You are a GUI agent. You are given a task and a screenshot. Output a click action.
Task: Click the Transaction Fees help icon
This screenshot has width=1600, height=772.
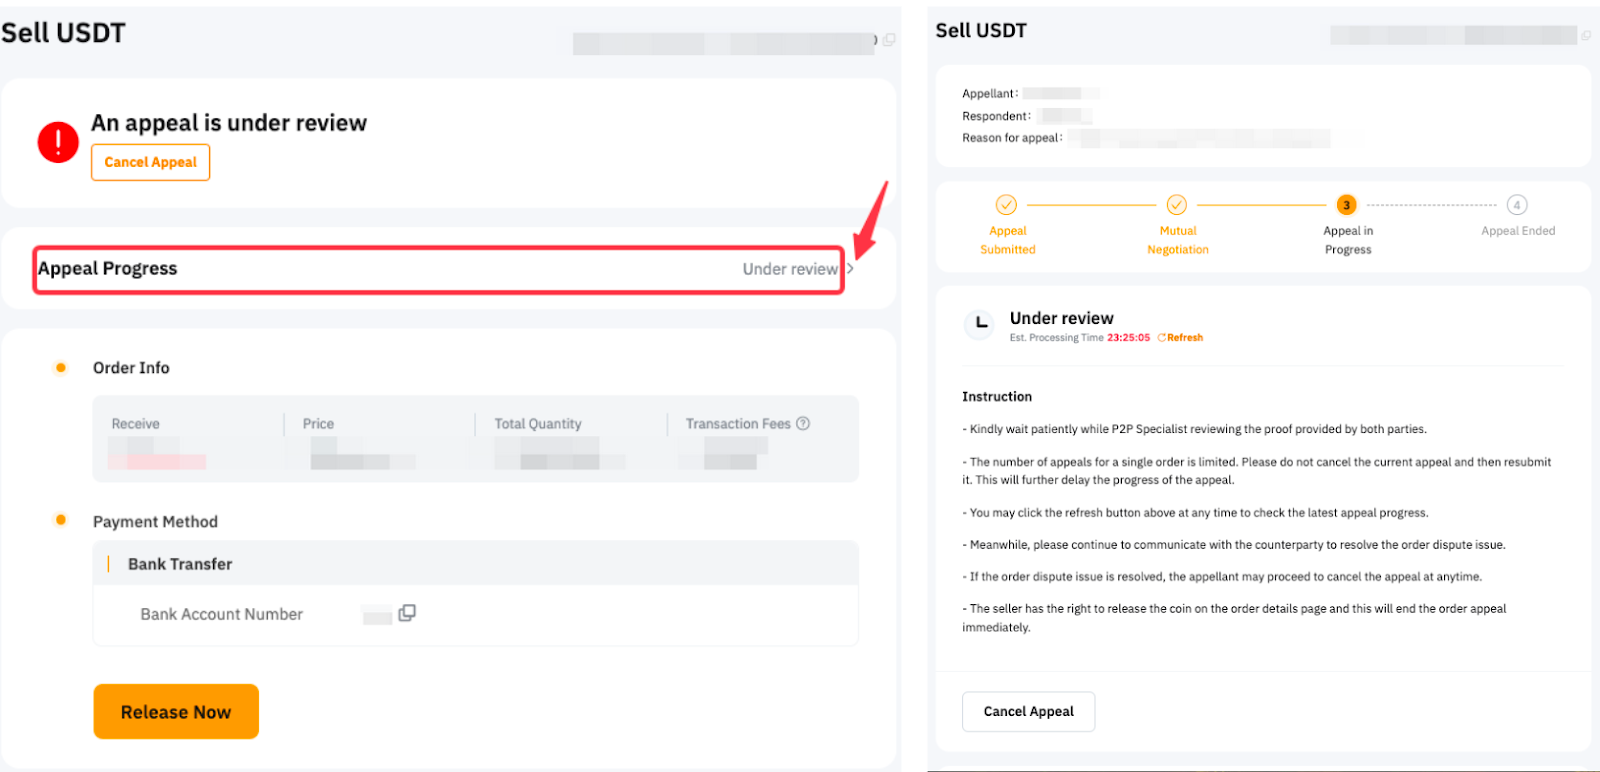(802, 424)
